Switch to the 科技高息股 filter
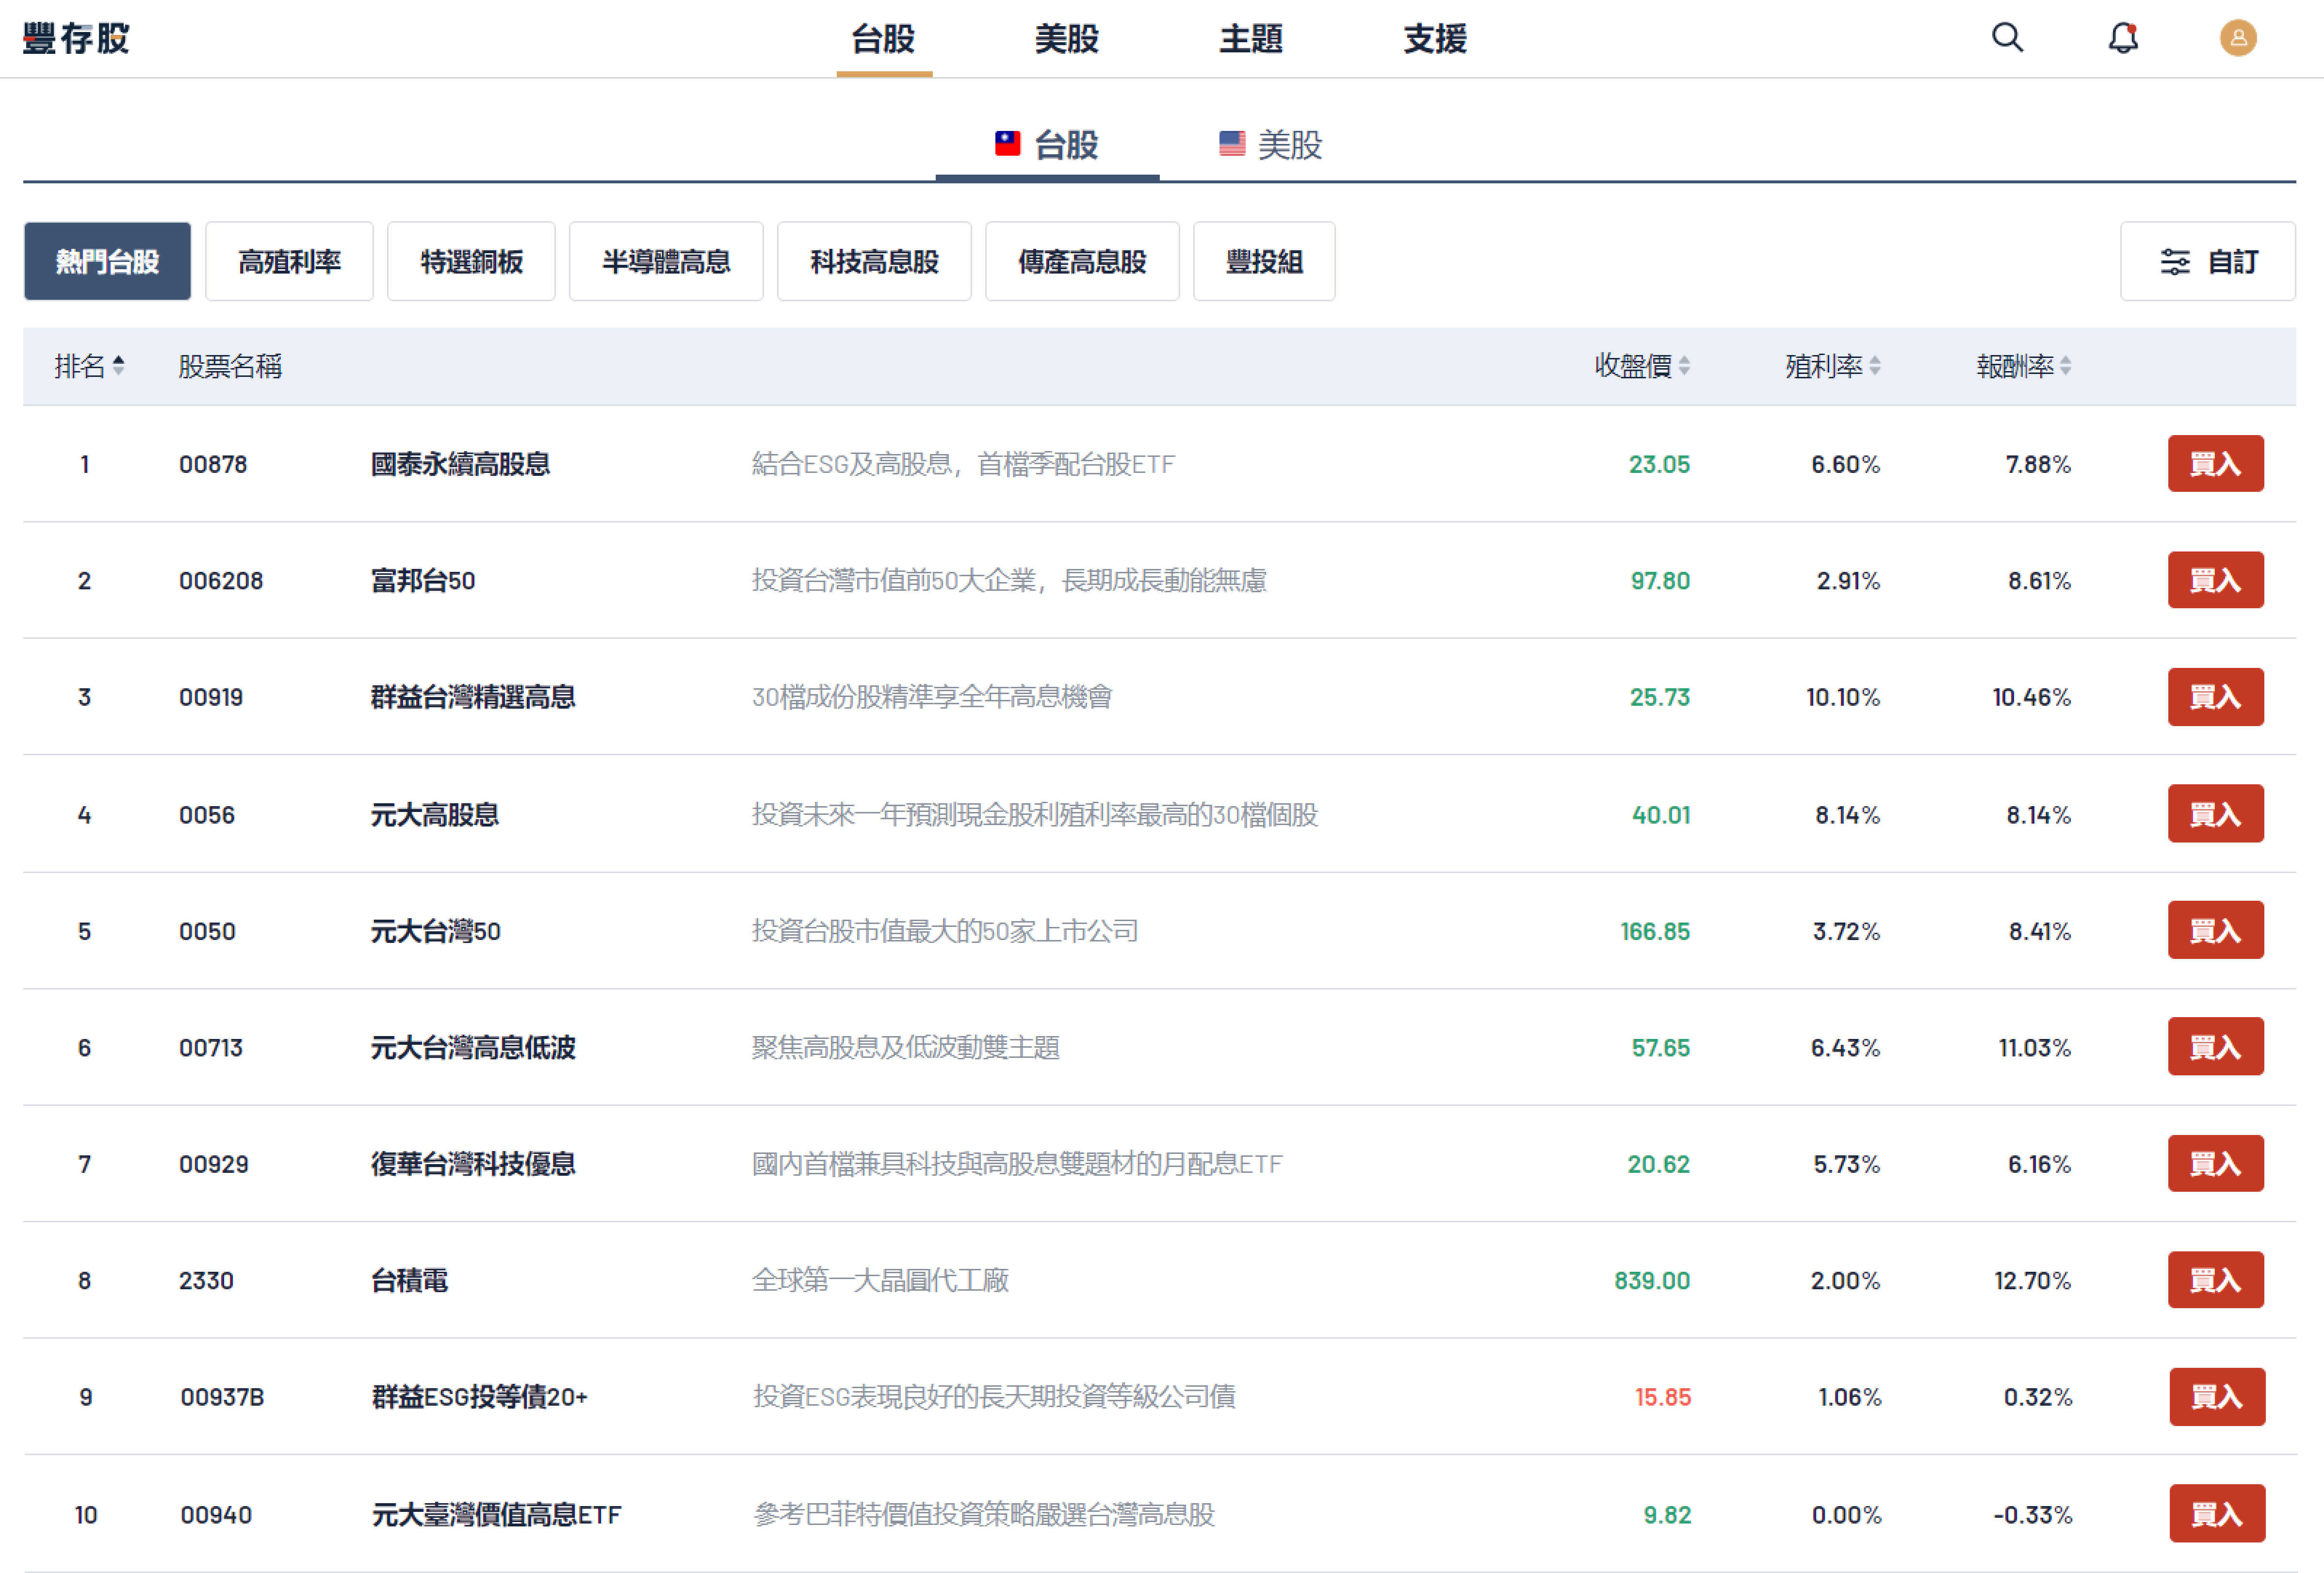 (873, 261)
